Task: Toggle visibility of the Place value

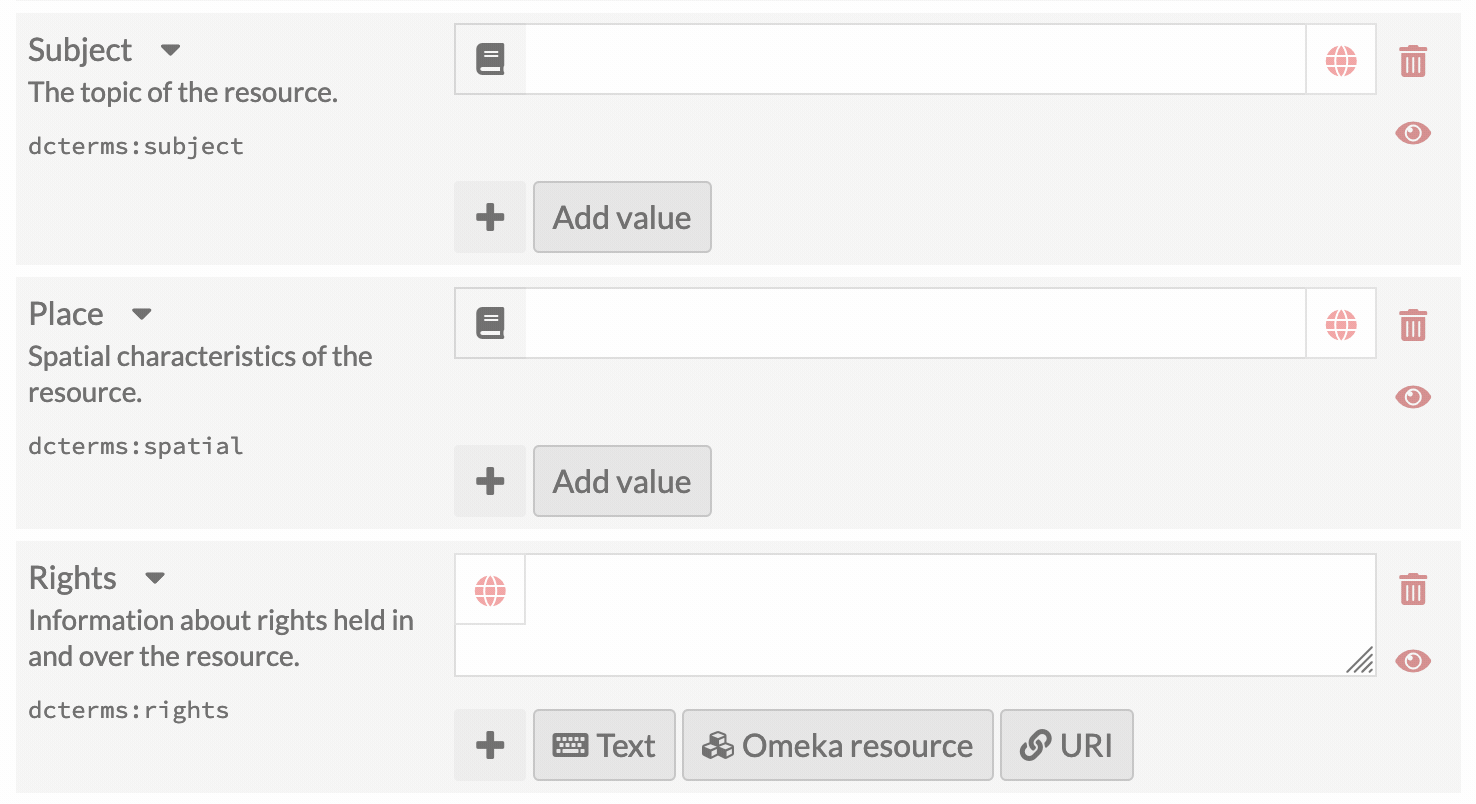Action: click(x=1412, y=397)
